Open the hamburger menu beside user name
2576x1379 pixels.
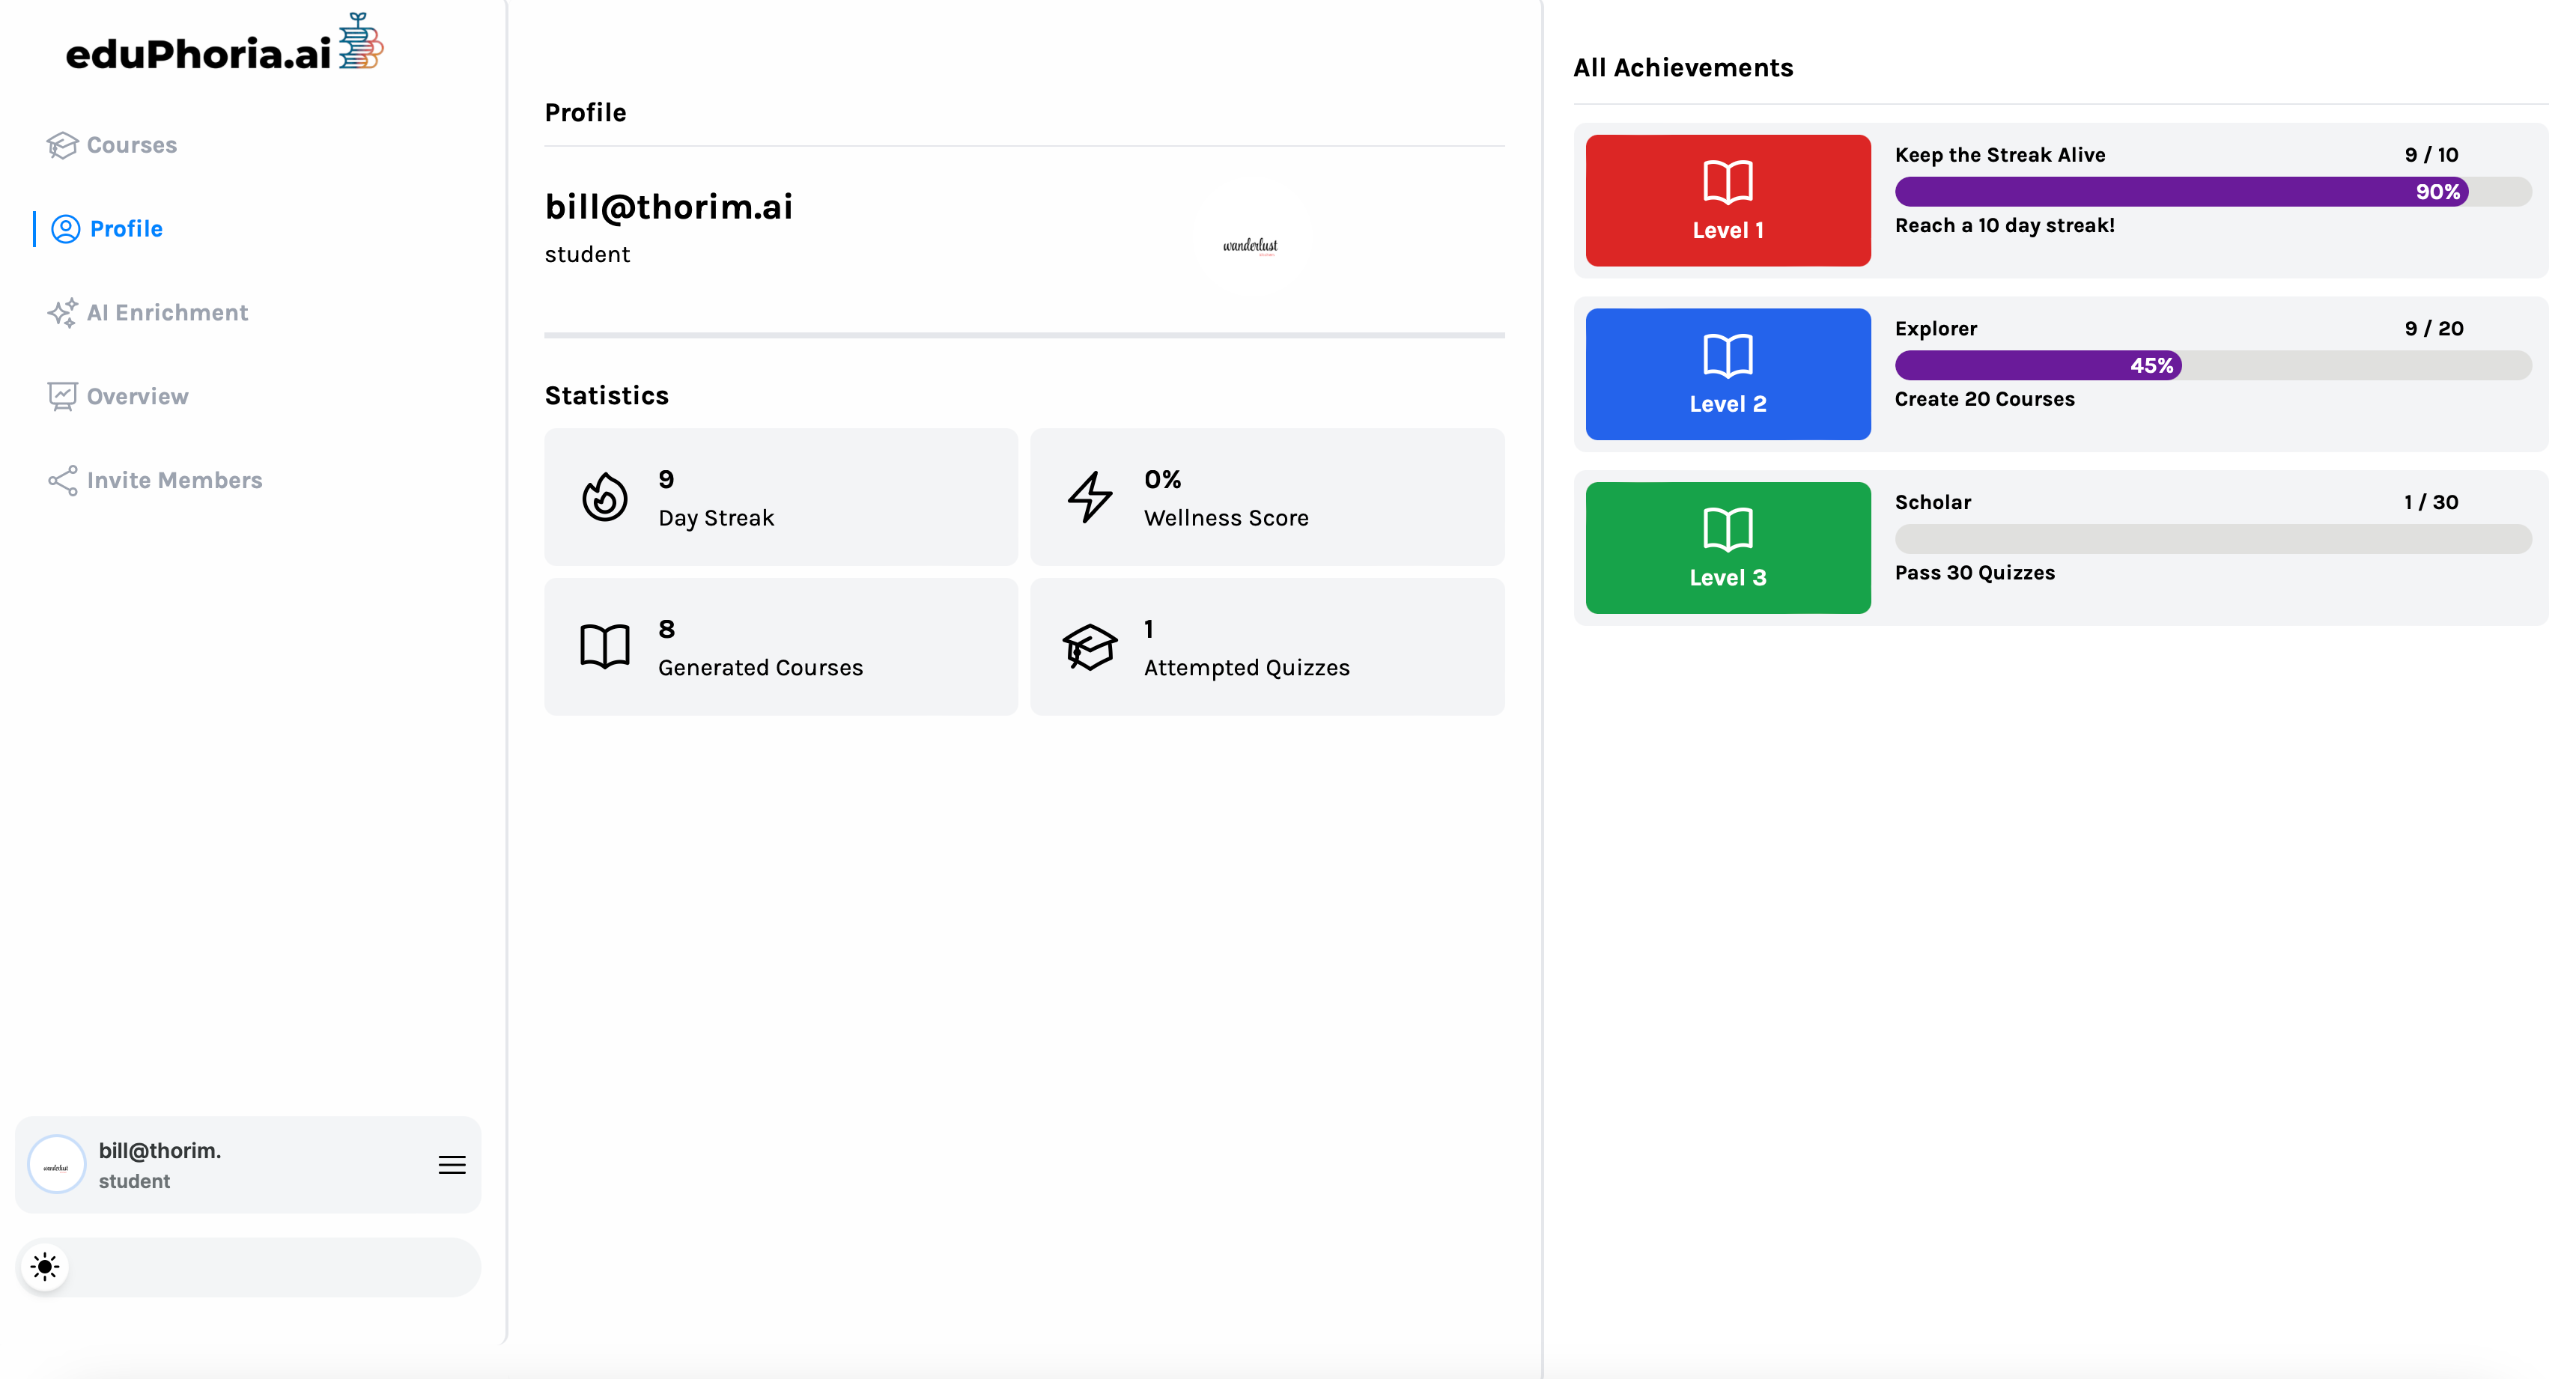452,1165
